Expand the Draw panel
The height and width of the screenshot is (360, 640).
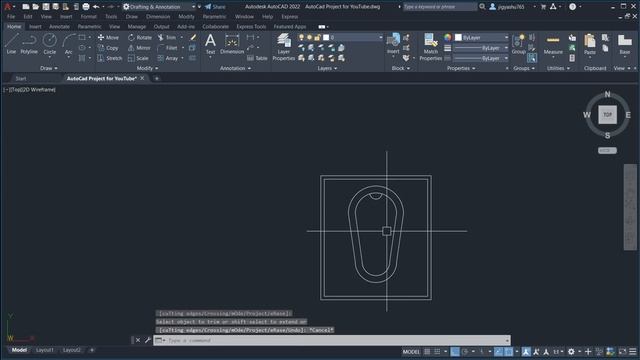pos(49,68)
